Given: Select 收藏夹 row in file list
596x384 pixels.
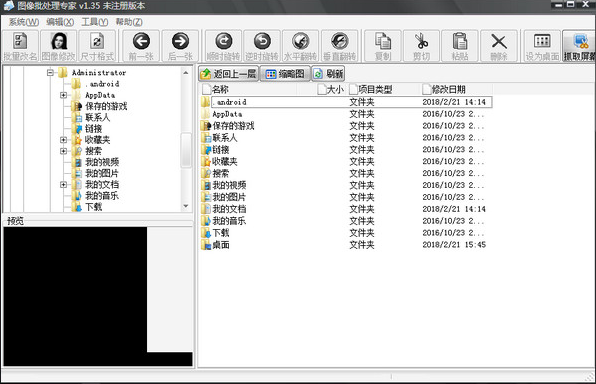Looking at the screenshot, I should click(x=346, y=161).
